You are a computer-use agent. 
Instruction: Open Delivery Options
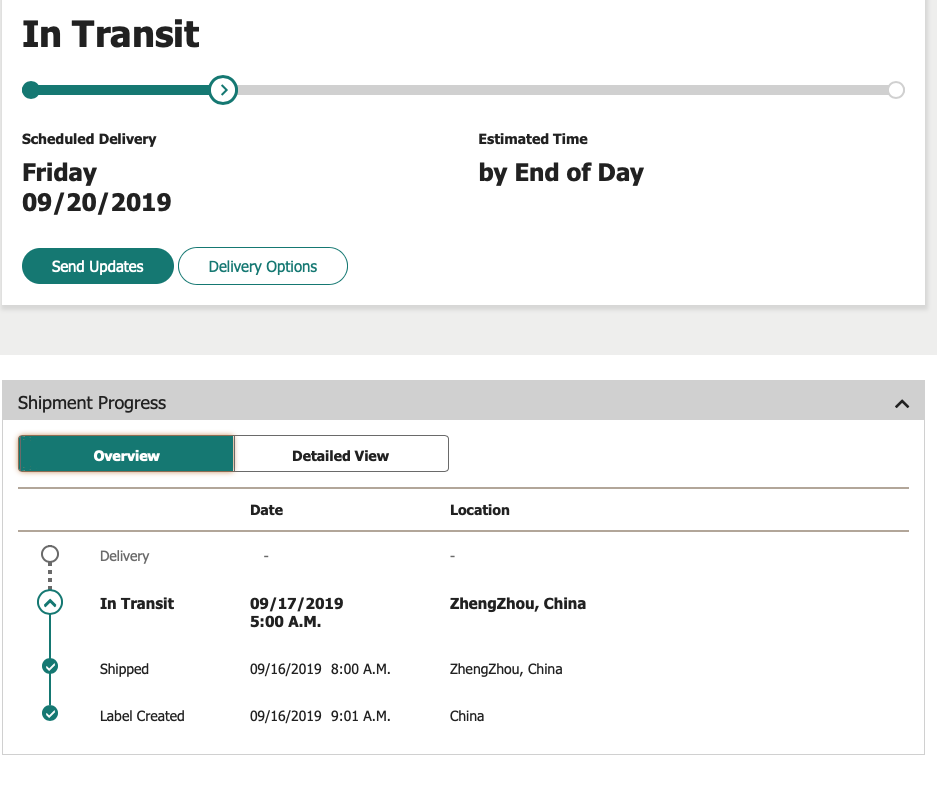click(x=263, y=266)
